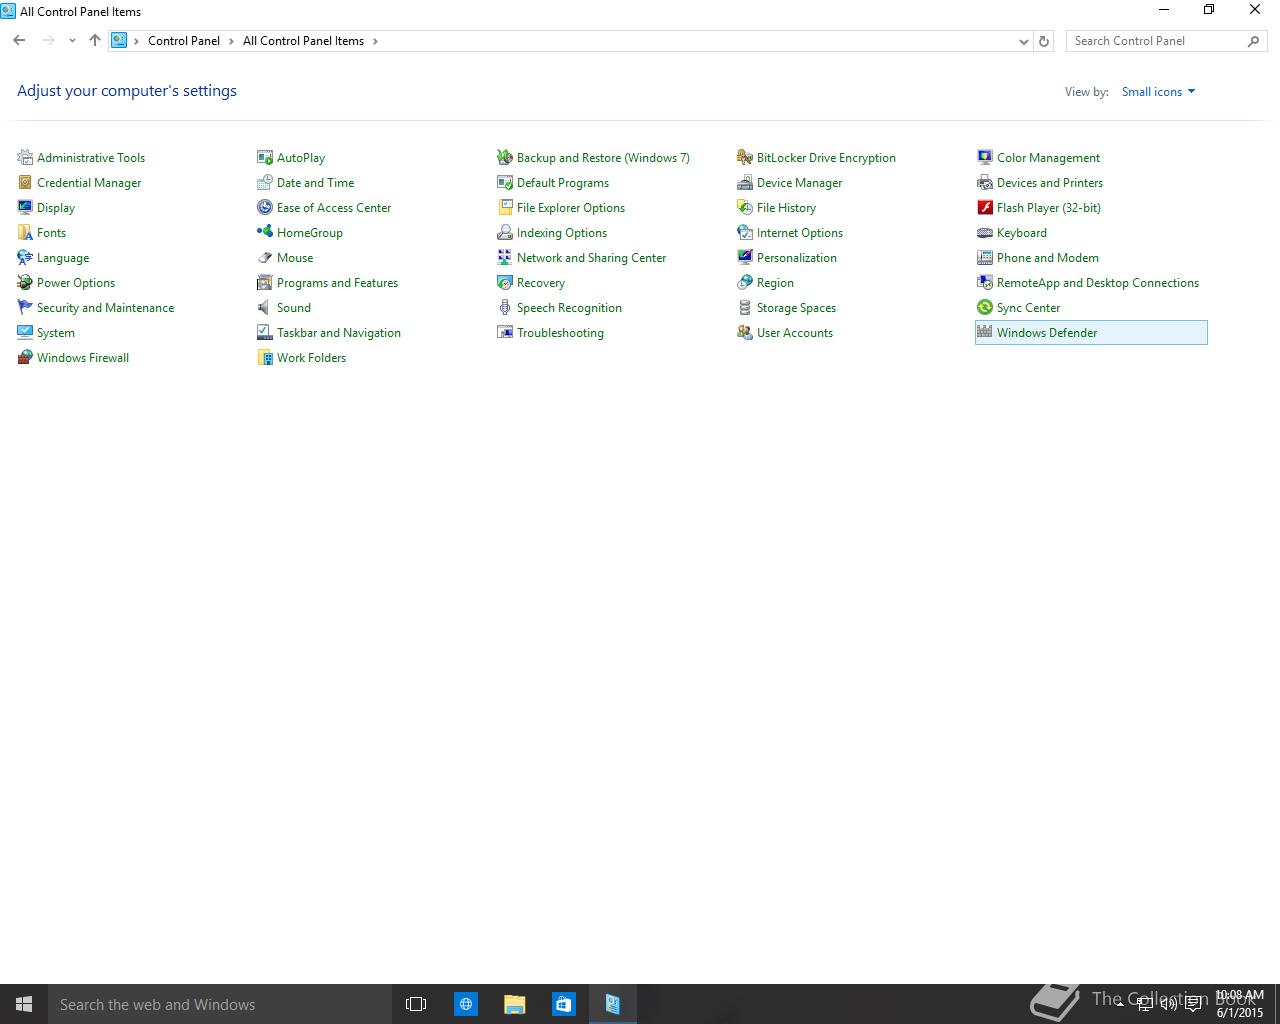Open the Windows Start button
This screenshot has width=1280, height=1024.
pos(24,1004)
